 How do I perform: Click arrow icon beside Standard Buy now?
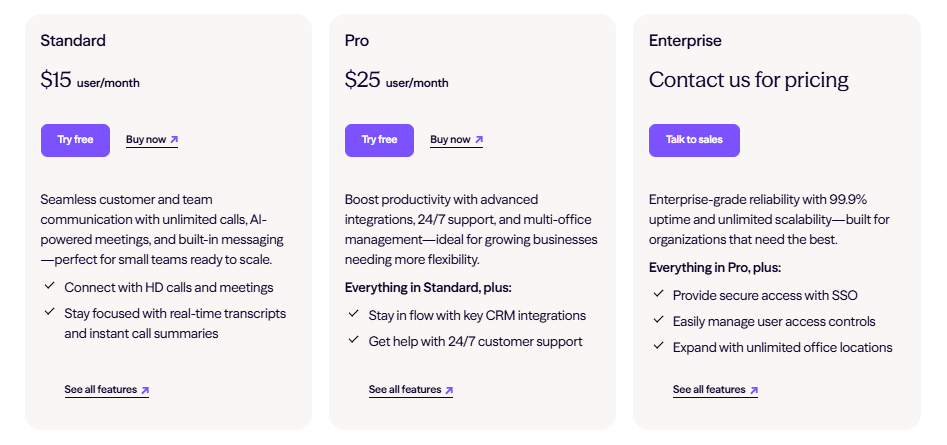174,140
